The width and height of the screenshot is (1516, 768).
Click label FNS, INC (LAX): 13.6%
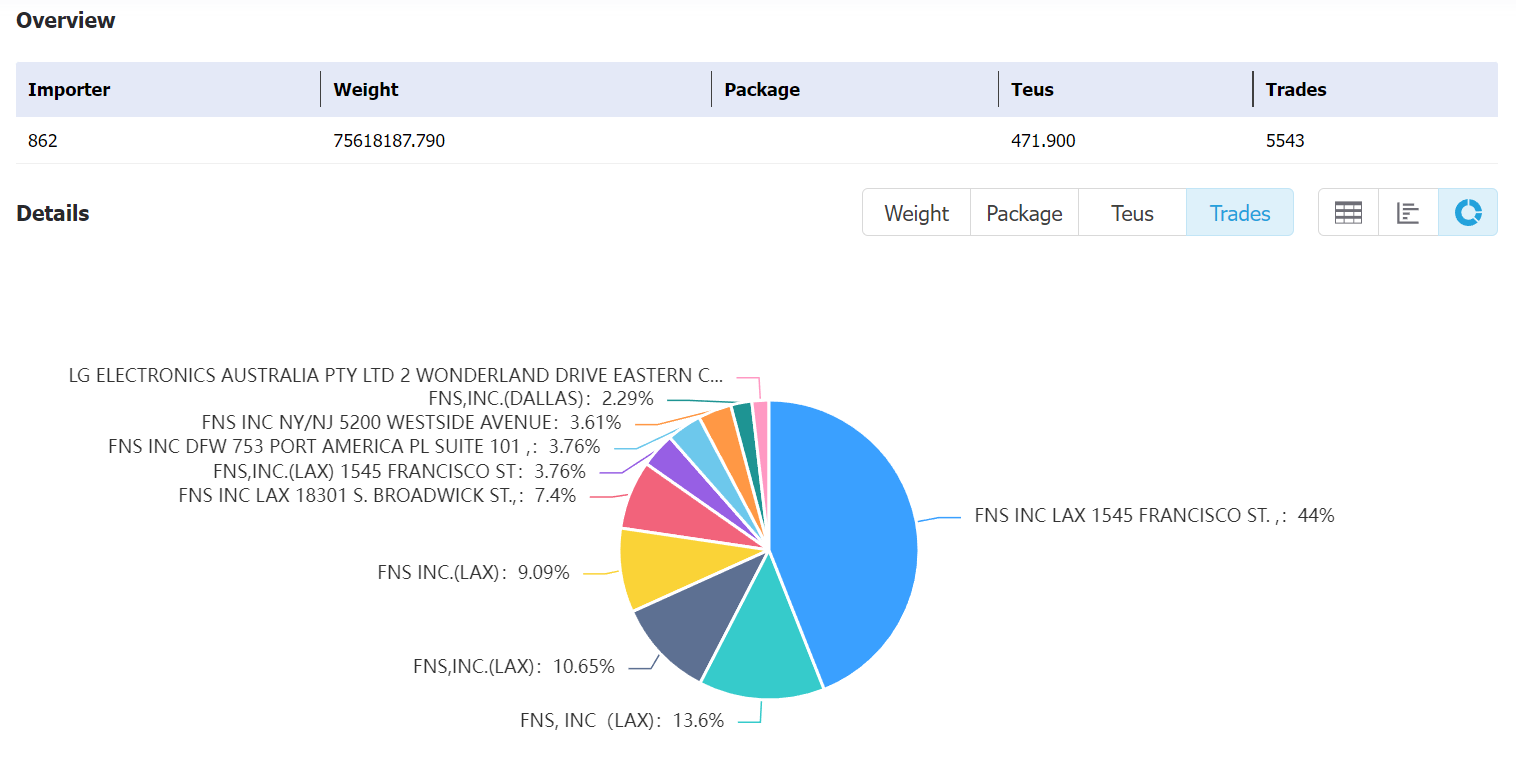point(622,720)
